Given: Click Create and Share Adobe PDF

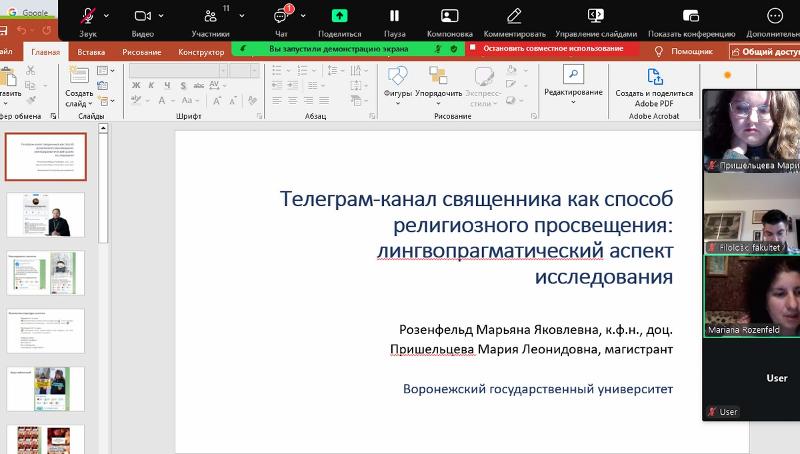Looking at the screenshot, I should point(656,84).
